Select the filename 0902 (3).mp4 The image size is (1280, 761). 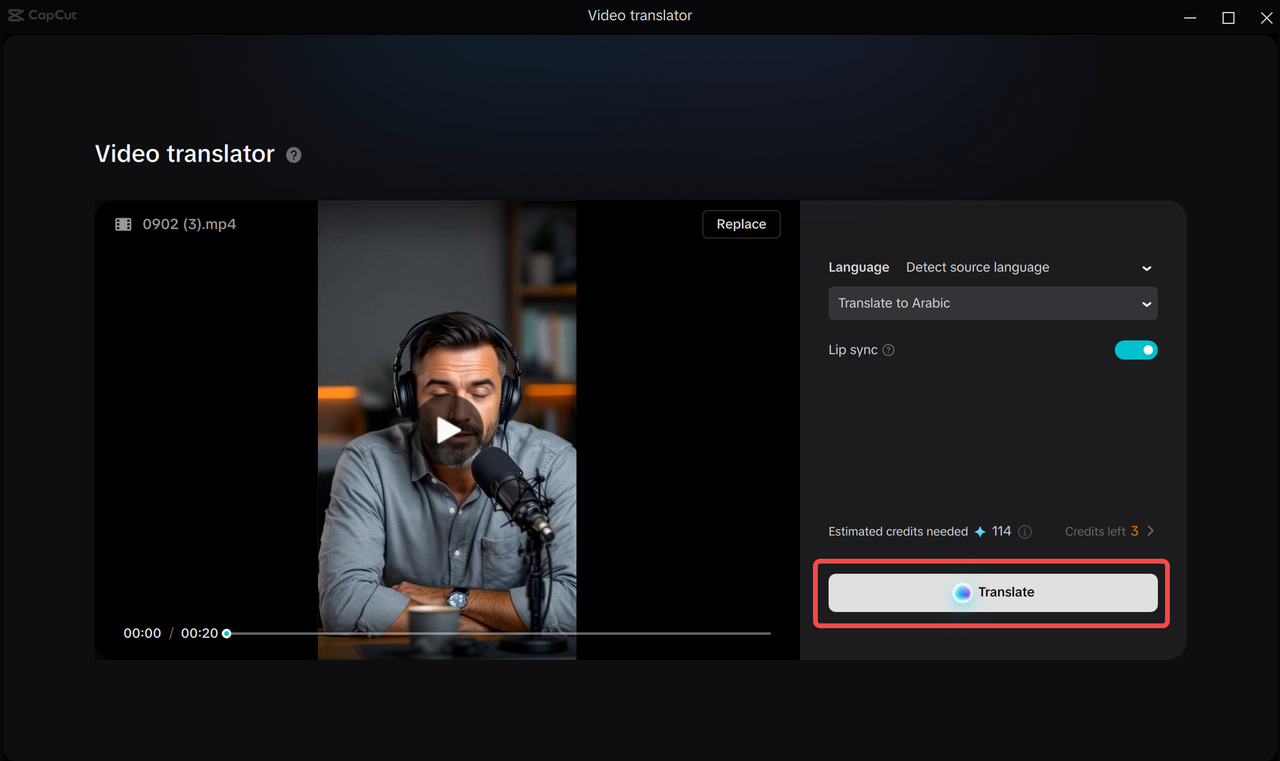(187, 223)
